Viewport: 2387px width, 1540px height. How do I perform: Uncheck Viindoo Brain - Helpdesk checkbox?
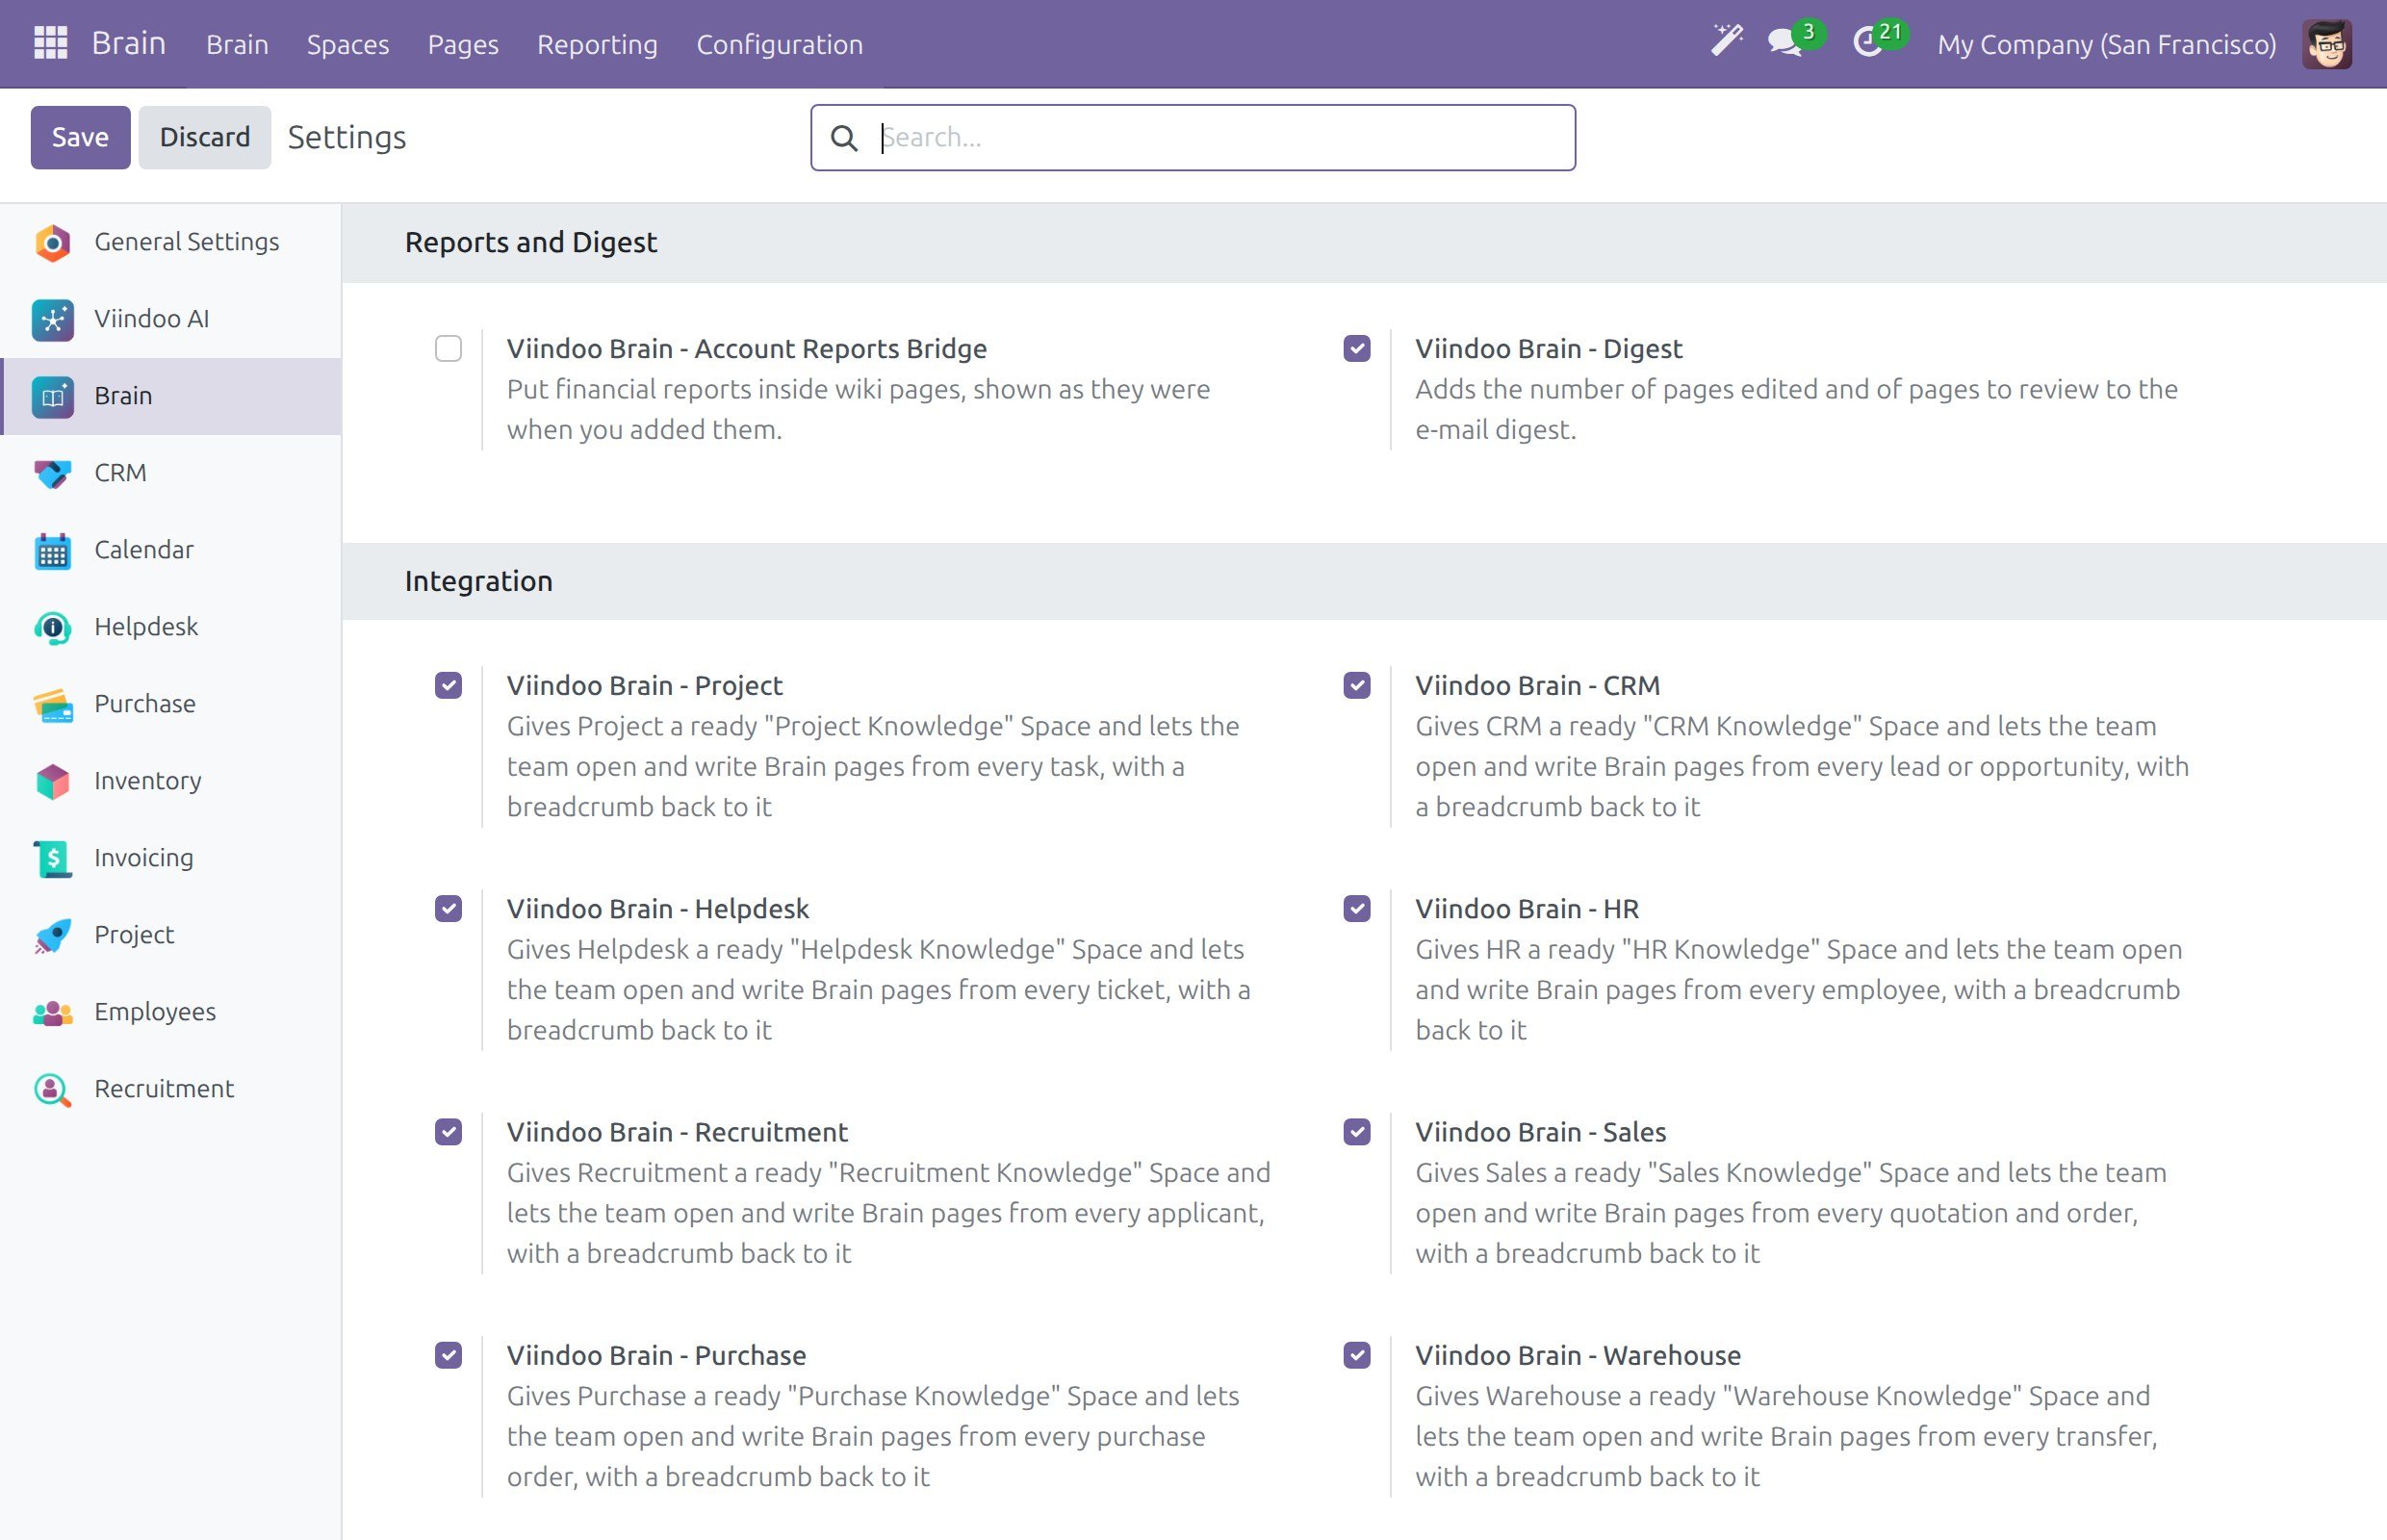(x=448, y=908)
